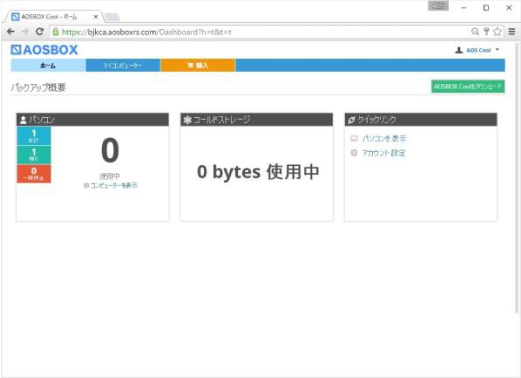Click the monitor icon beside パソコンを表示
This screenshot has height=378, width=521.
pyautogui.click(x=354, y=138)
